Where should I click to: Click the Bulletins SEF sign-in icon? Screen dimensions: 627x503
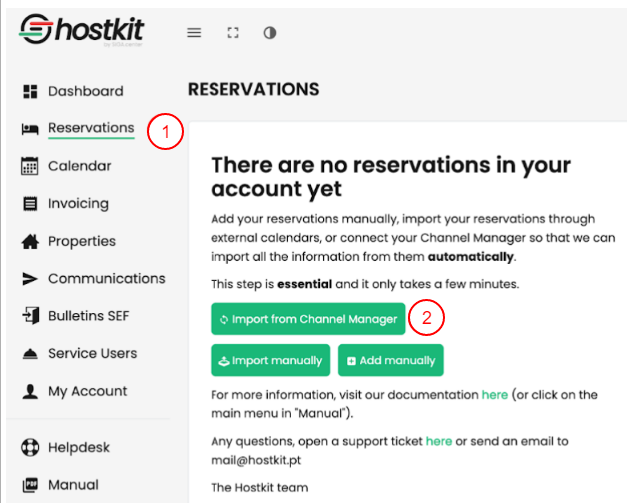point(30,316)
